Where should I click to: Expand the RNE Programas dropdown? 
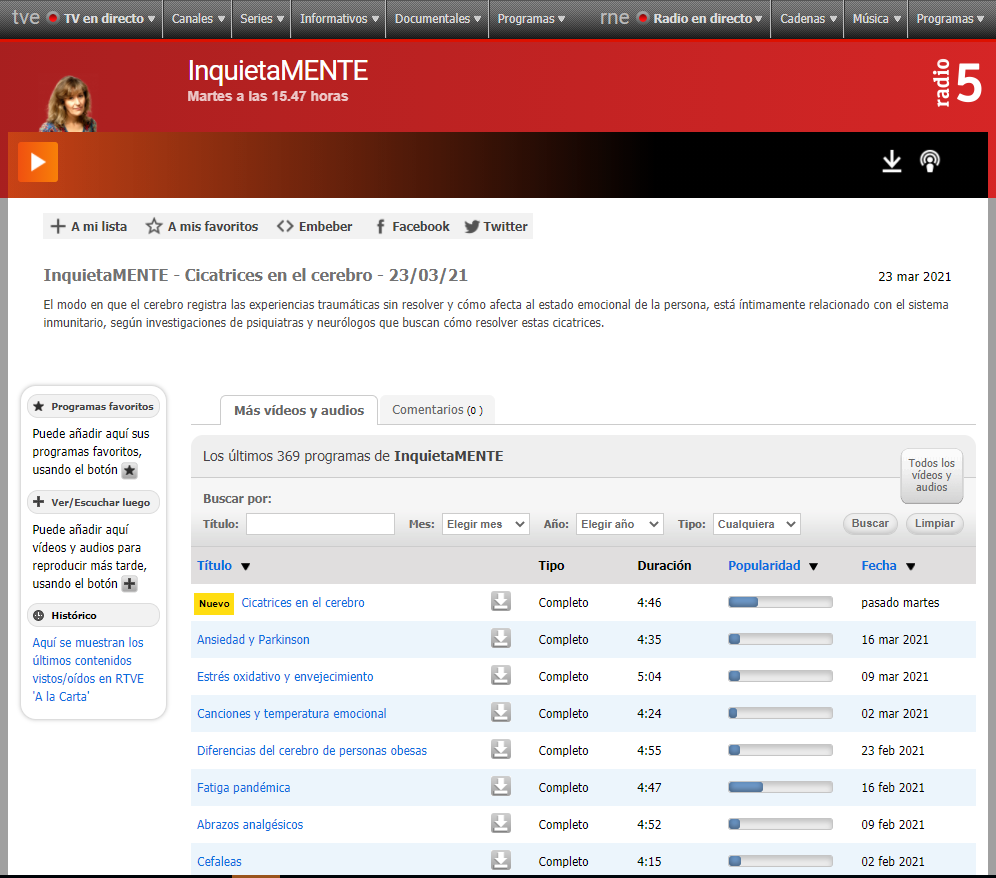(950, 18)
